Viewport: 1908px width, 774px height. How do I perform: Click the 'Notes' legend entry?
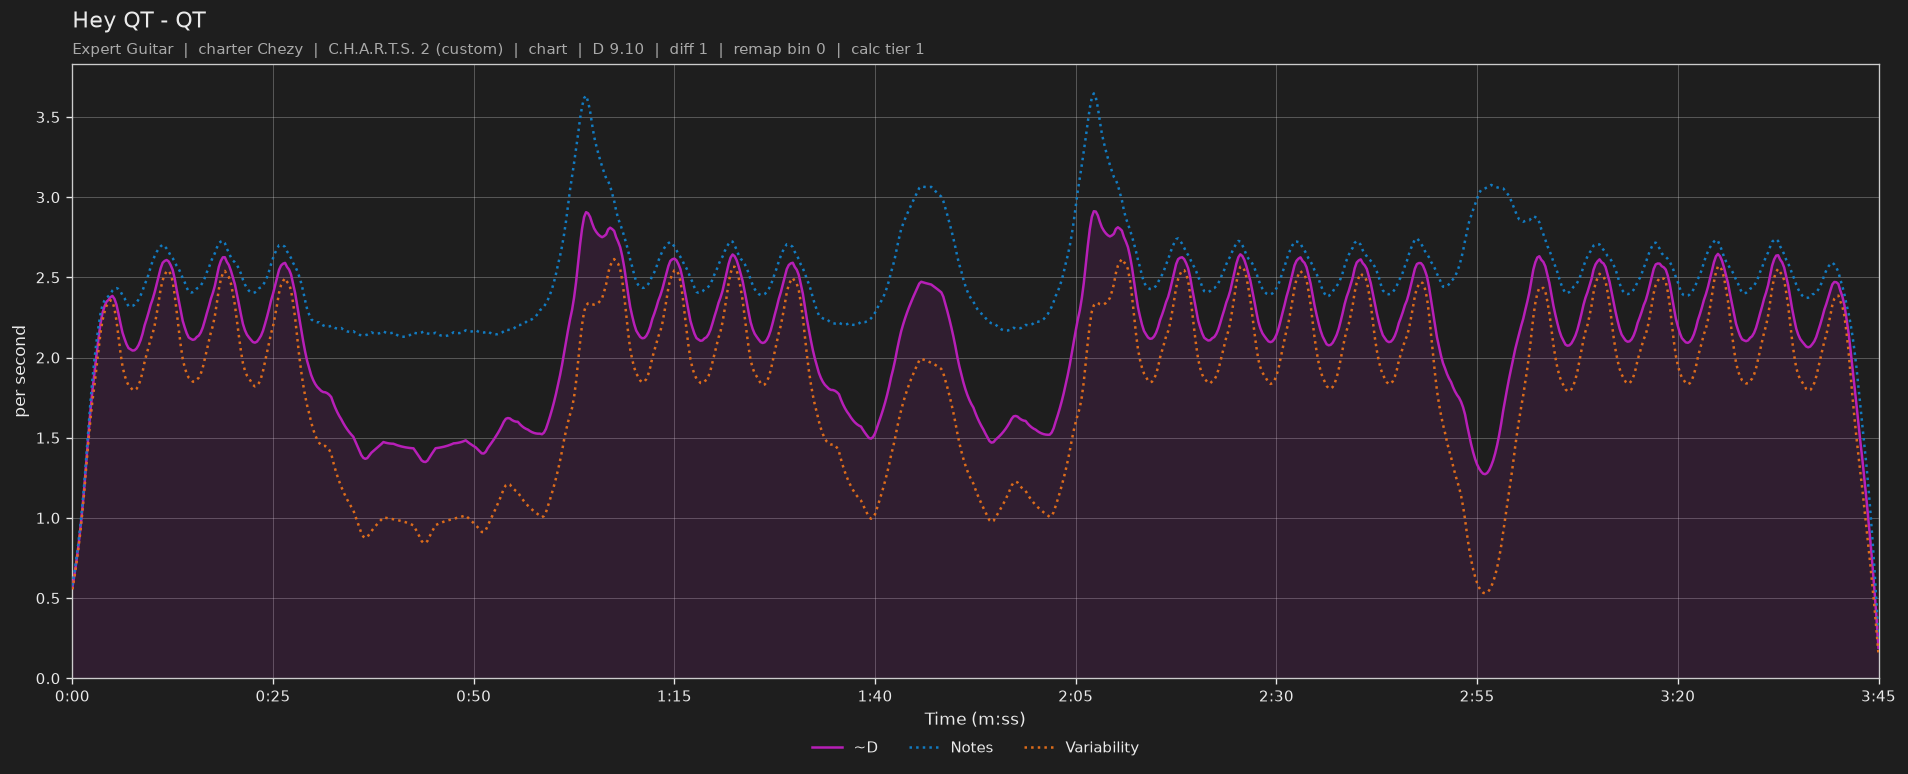coord(950,747)
